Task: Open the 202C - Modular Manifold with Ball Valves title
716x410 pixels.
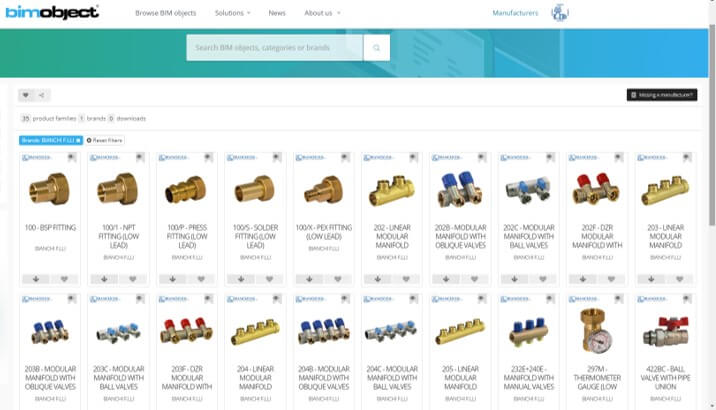Action: click(x=529, y=236)
